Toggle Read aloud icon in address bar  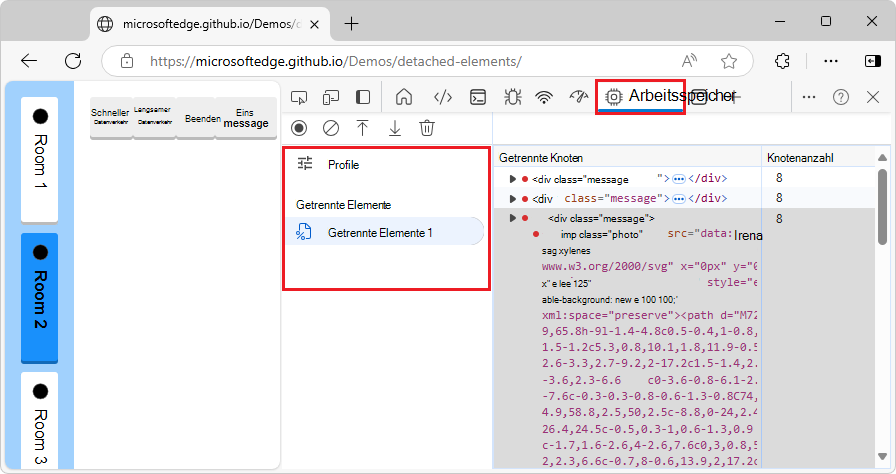(689, 61)
